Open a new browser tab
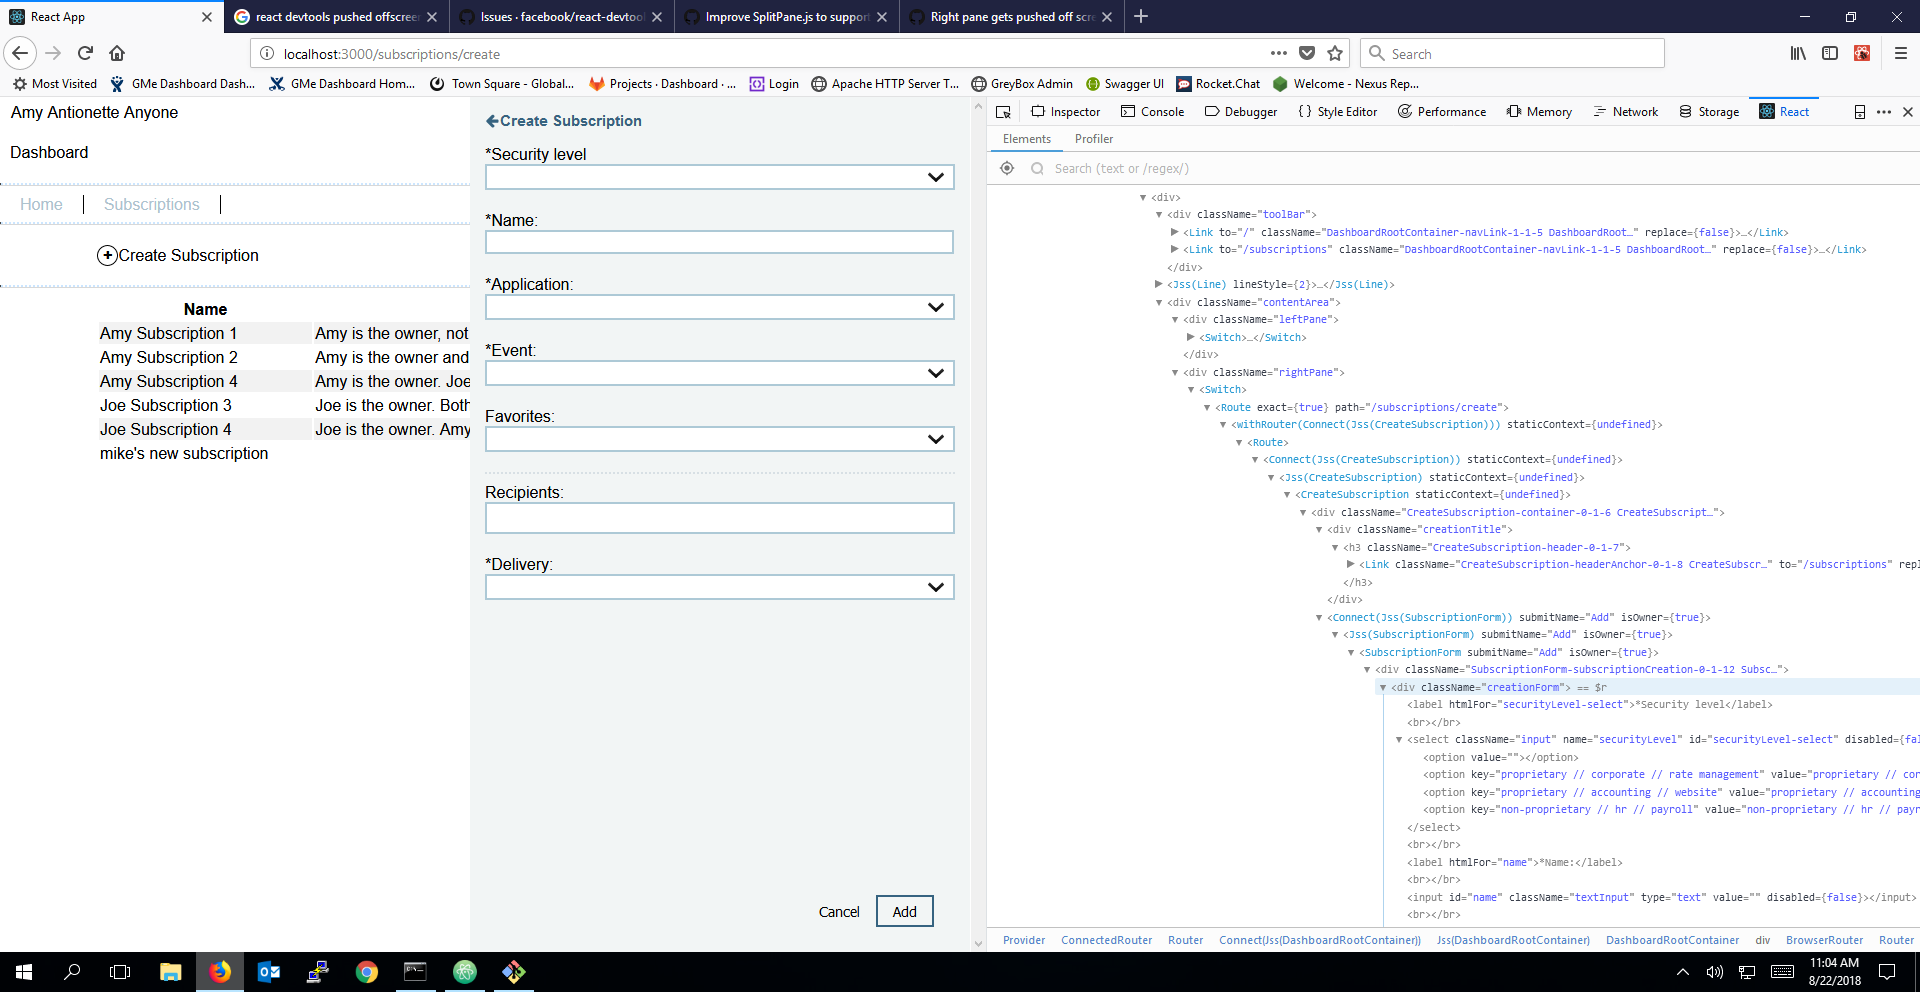The height and width of the screenshot is (992, 1920). pyautogui.click(x=1141, y=16)
